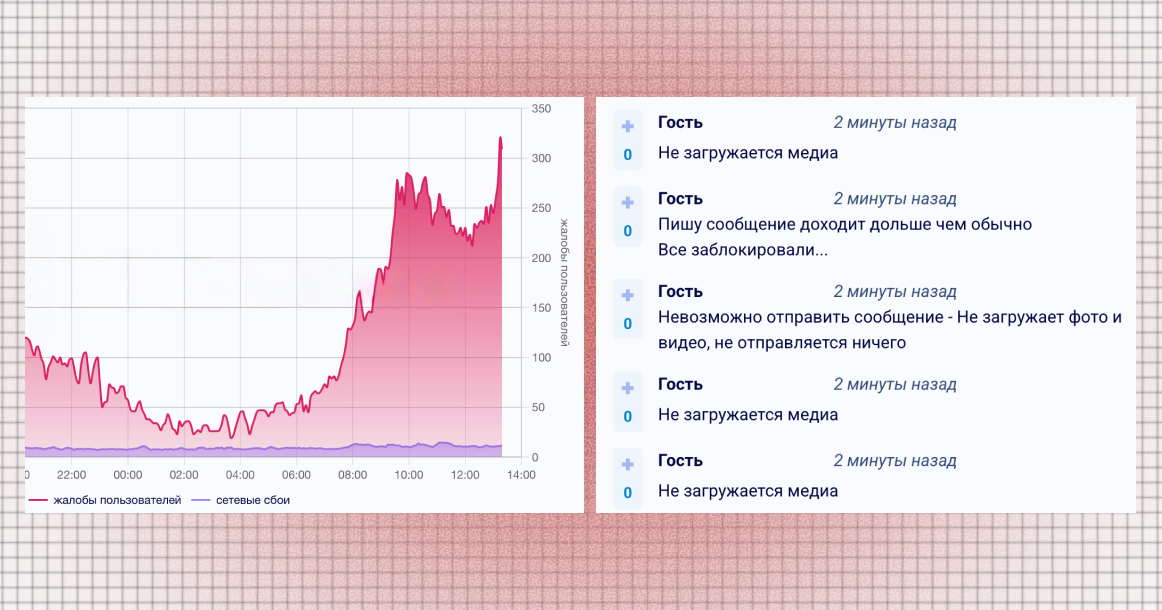Image resolution: width=1162 pixels, height=610 pixels.
Task: Upvote the bottom "Не загружается медиа" comment
Action: tap(628, 464)
